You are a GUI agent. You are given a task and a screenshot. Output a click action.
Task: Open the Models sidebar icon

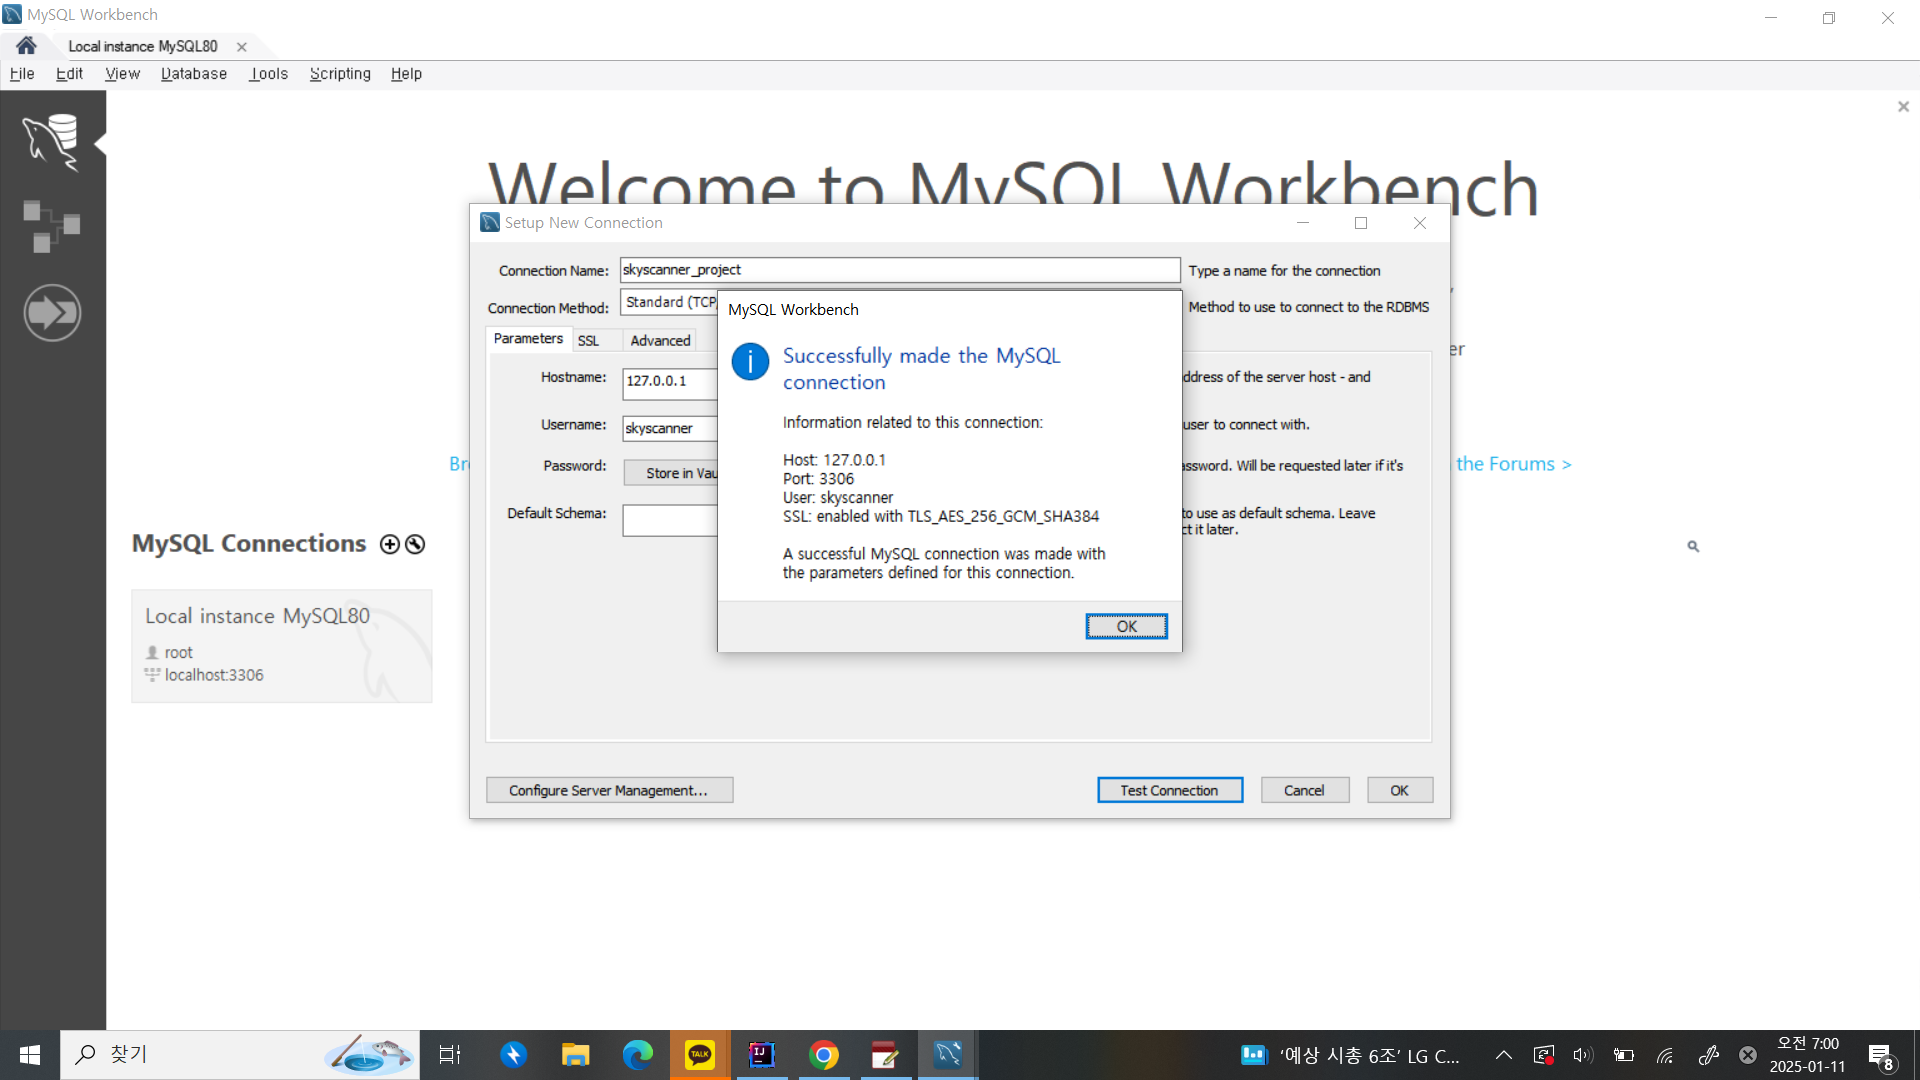tap(52, 227)
